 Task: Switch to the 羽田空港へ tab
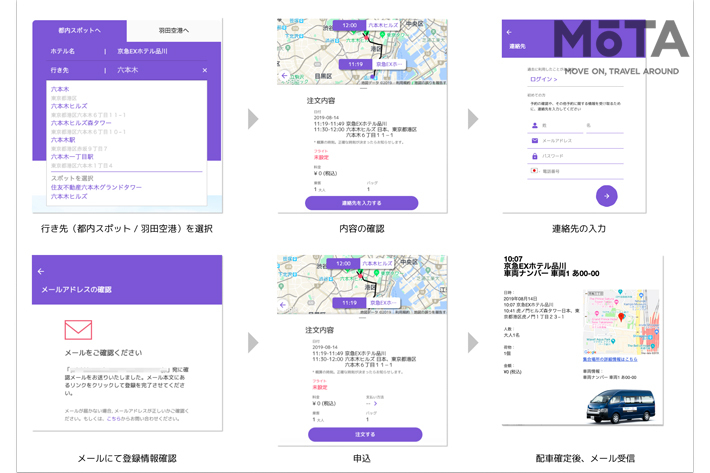pyautogui.click(x=174, y=31)
